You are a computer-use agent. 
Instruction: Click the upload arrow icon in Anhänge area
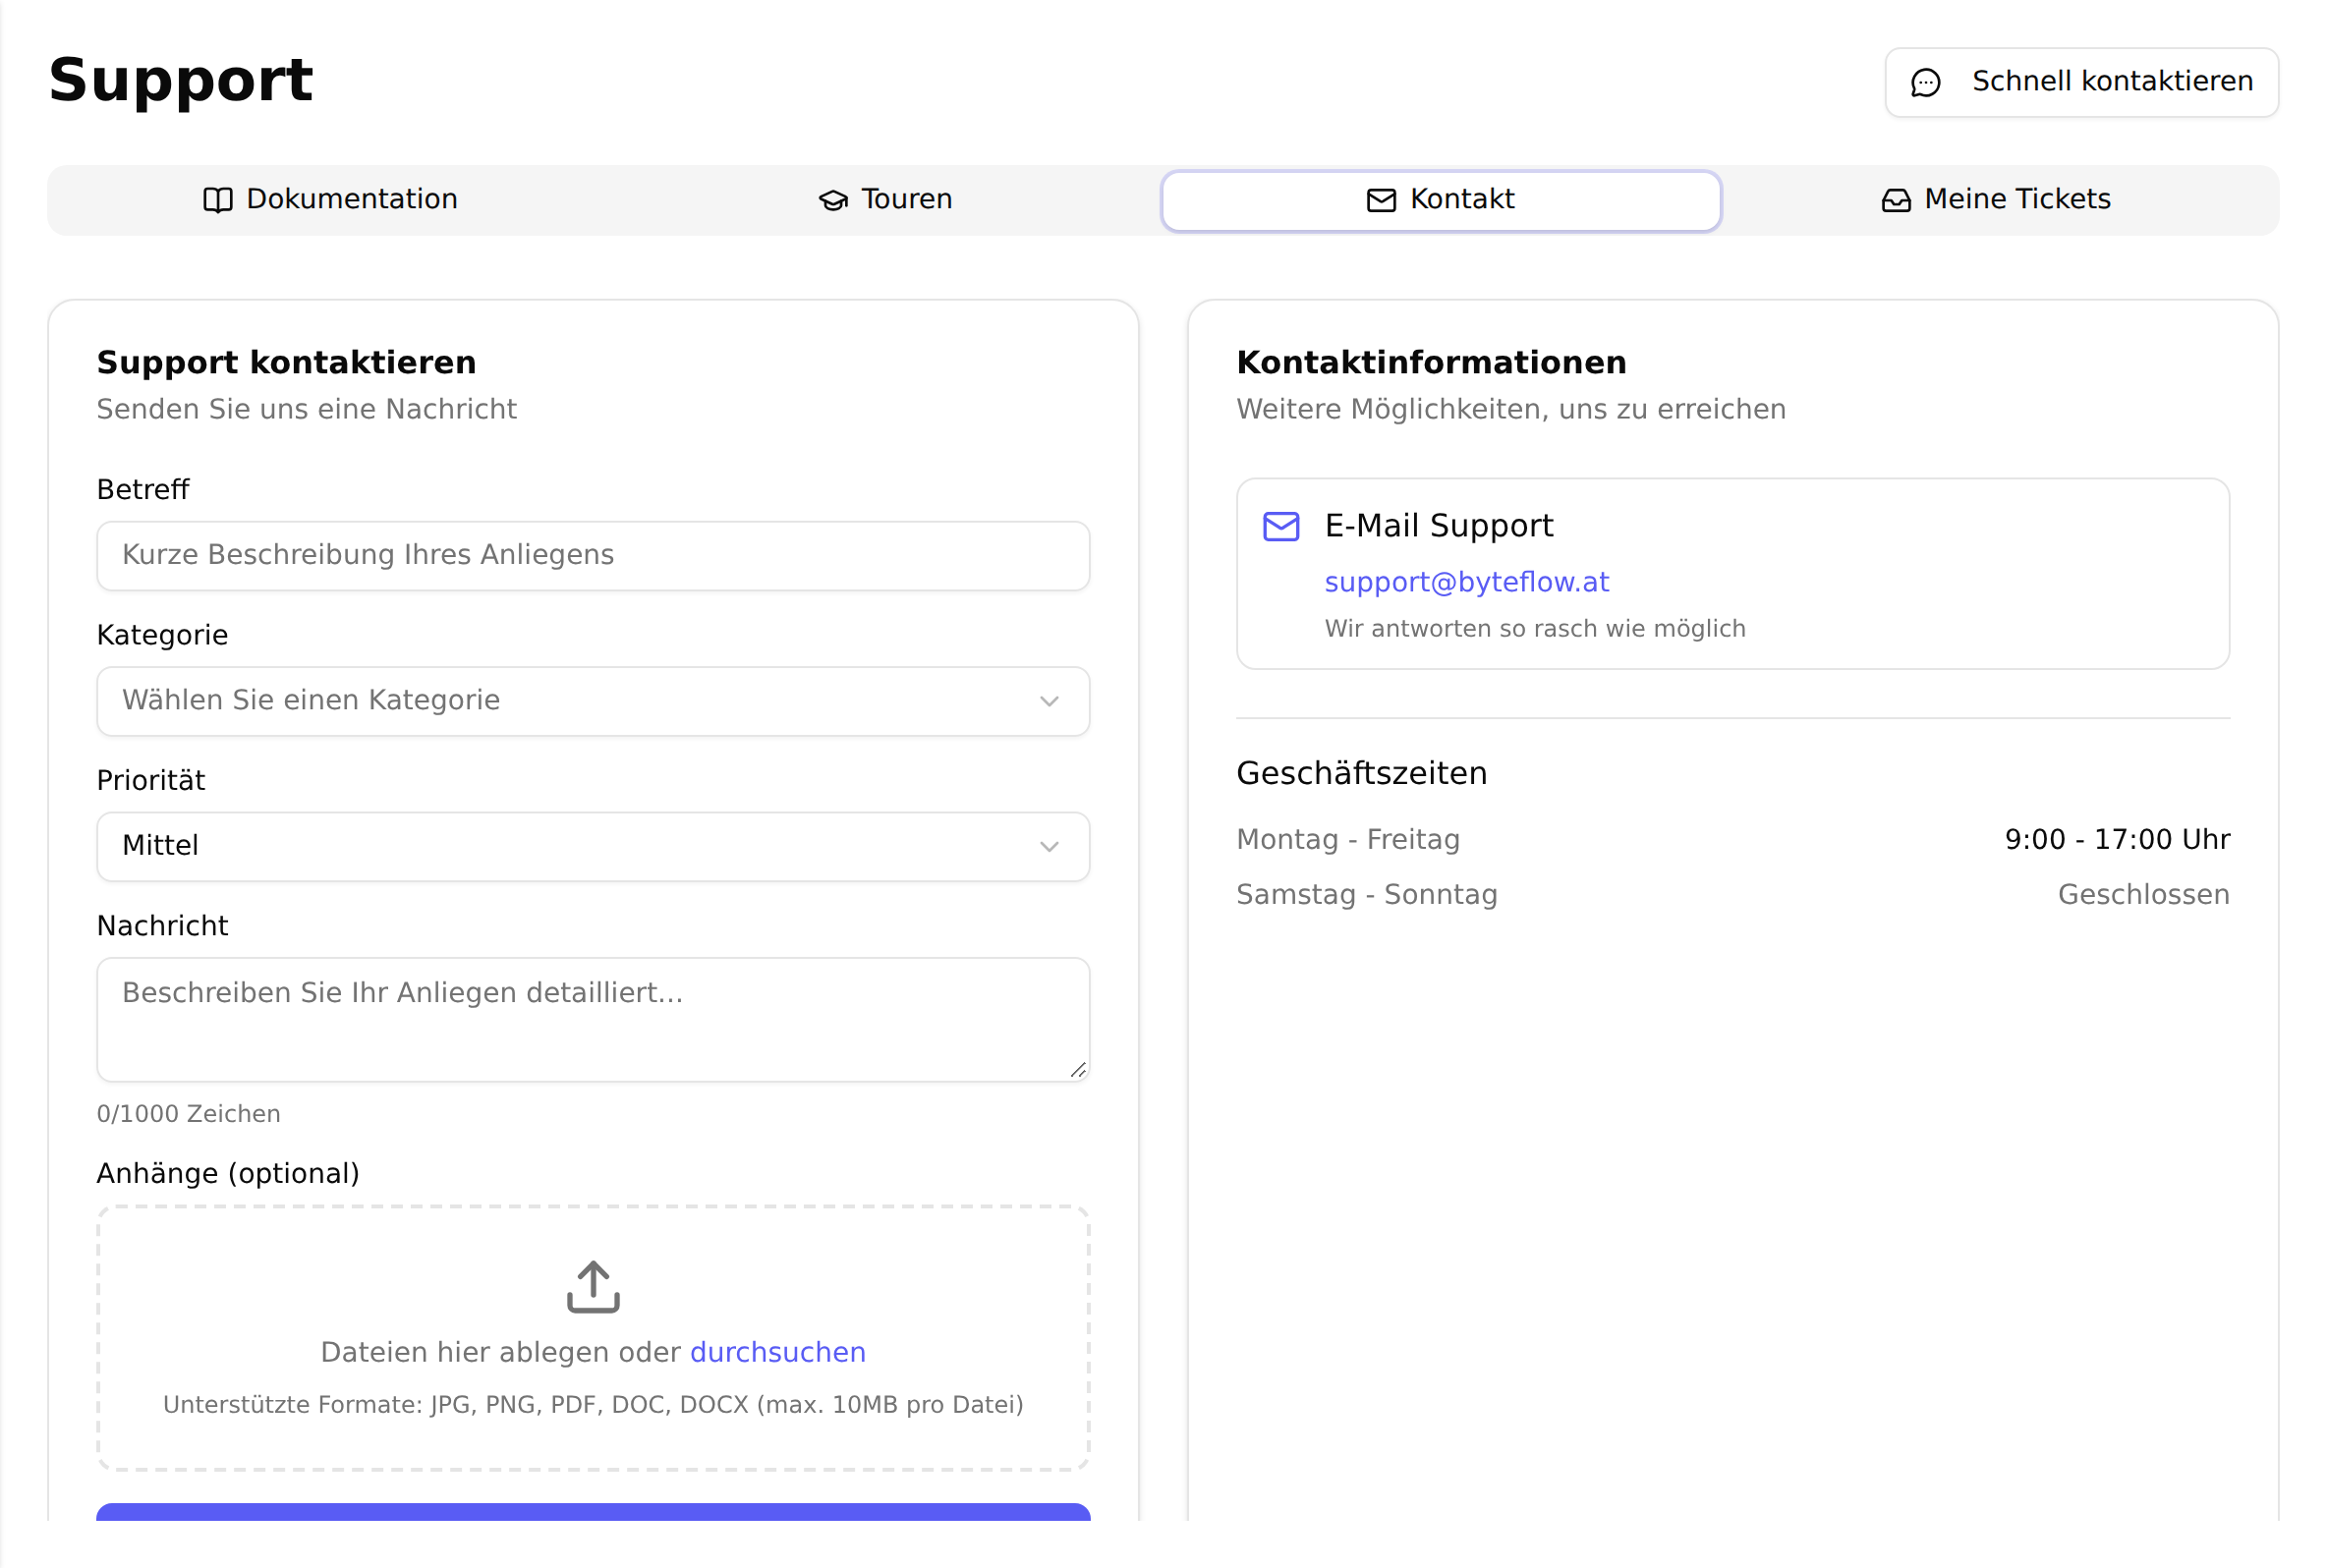click(593, 1286)
